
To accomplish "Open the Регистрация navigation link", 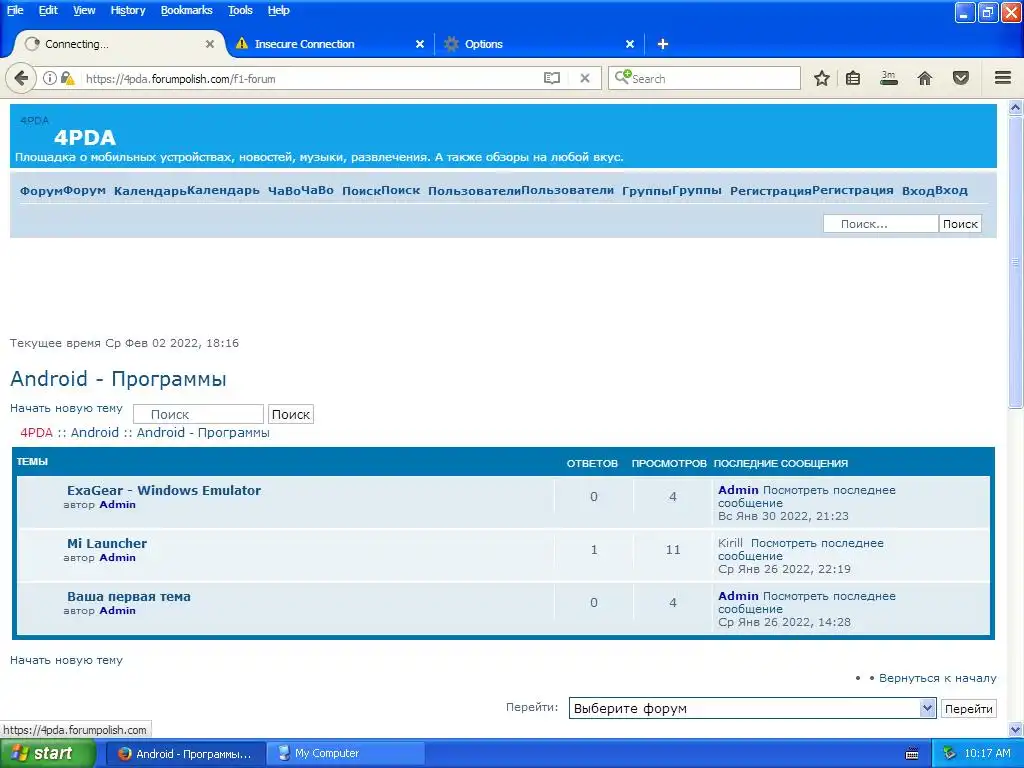I will point(812,191).
